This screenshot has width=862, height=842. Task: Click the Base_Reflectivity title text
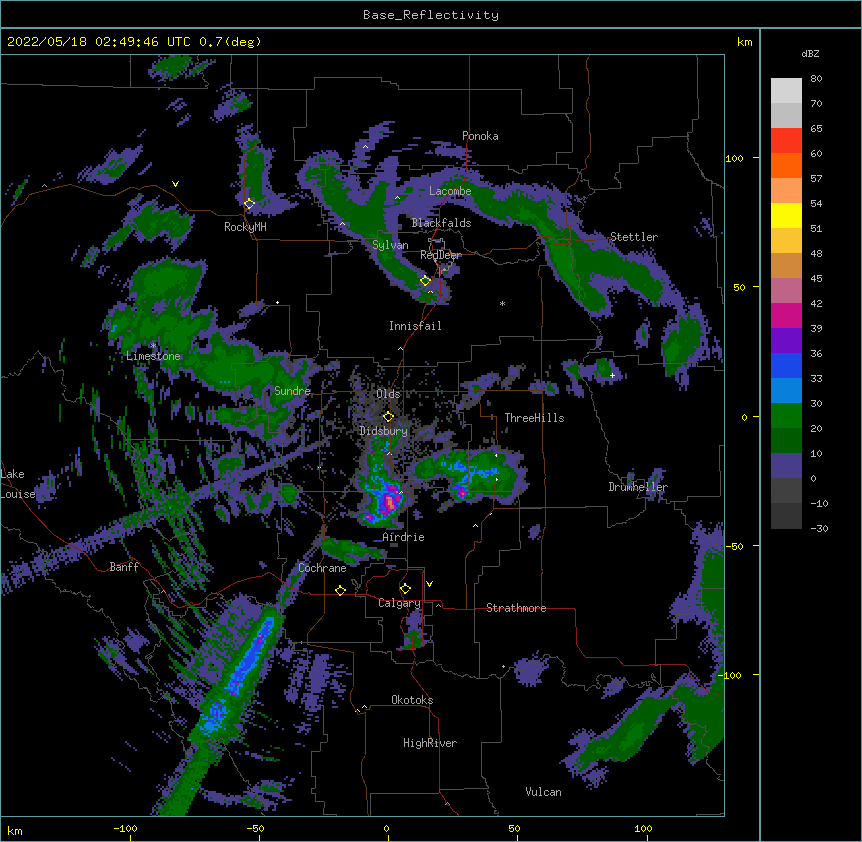click(x=431, y=15)
